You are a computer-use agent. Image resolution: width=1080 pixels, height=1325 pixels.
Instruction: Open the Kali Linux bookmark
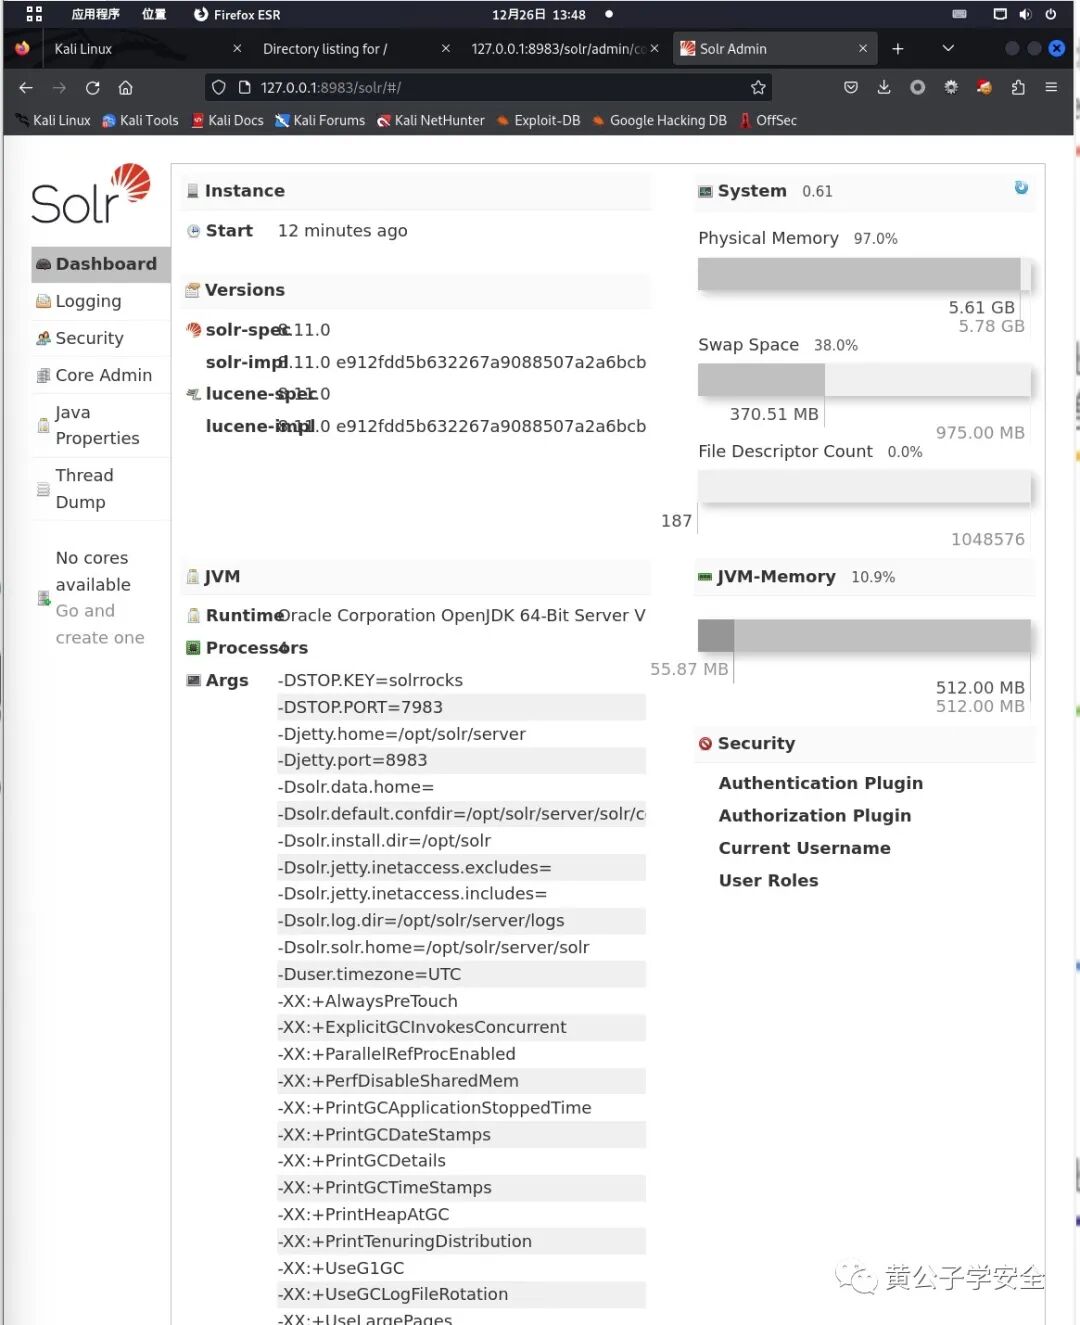click(x=53, y=121)
